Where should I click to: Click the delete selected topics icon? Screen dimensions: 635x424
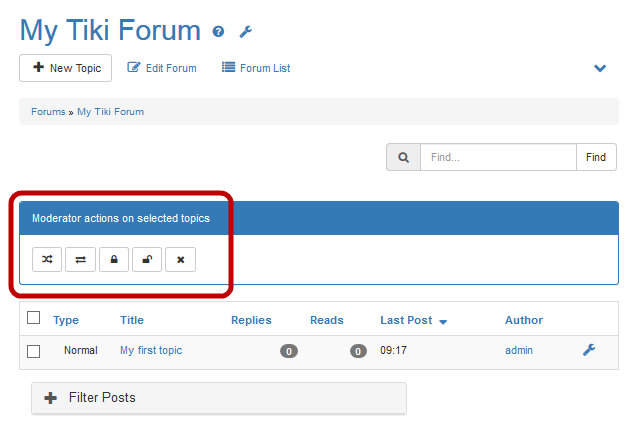pyautogui.click(x=180, y=260)
